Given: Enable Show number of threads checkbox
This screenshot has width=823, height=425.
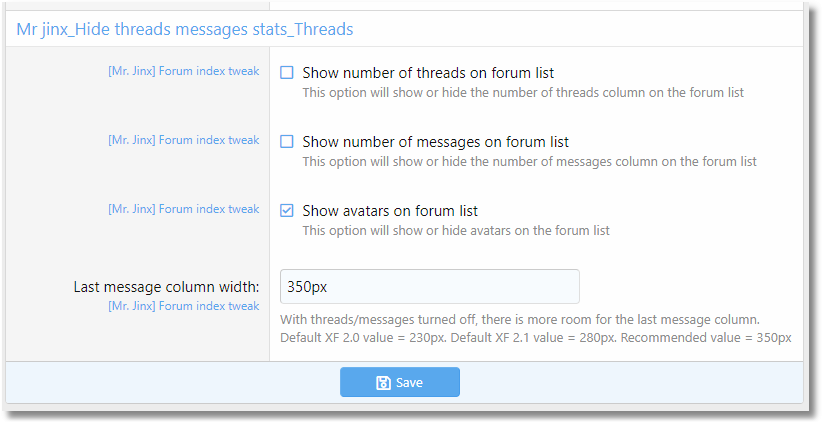Looking at the screenshot, I should pos(287,72).
